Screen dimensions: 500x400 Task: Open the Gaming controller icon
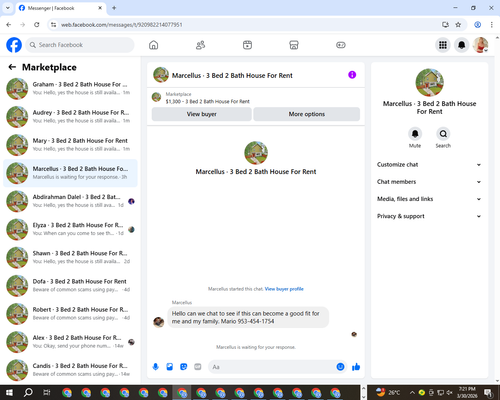click(341, 45)
